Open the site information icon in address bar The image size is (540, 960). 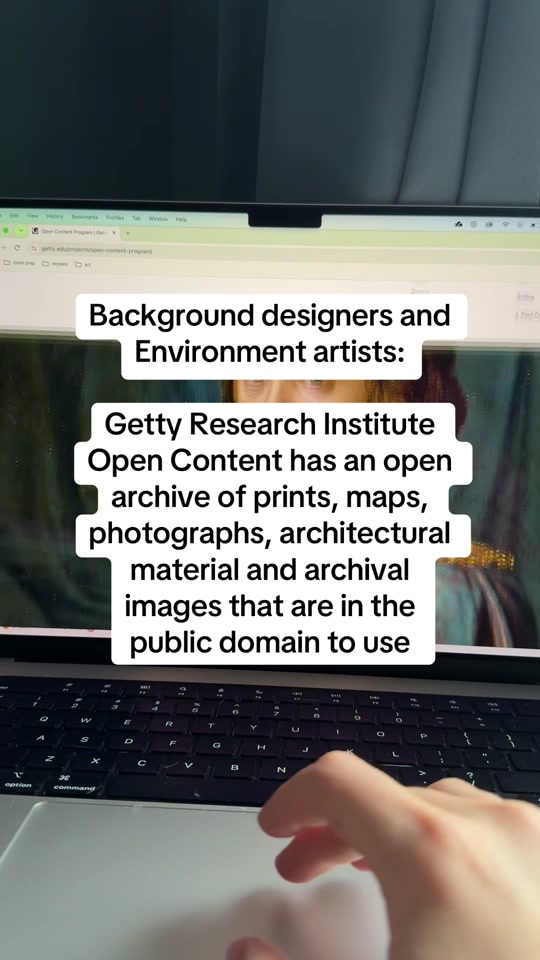pyautogui.click(x=34, y=249)
